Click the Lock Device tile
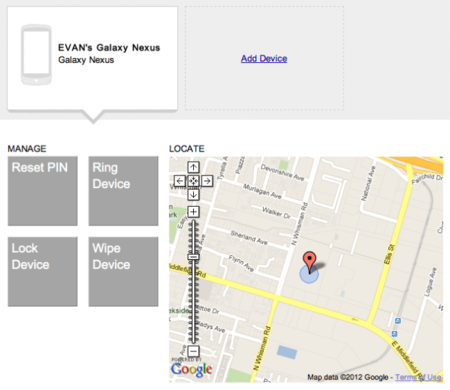This screenshot has height=390, width=450. pyautogui.click(x=43, y=272)
